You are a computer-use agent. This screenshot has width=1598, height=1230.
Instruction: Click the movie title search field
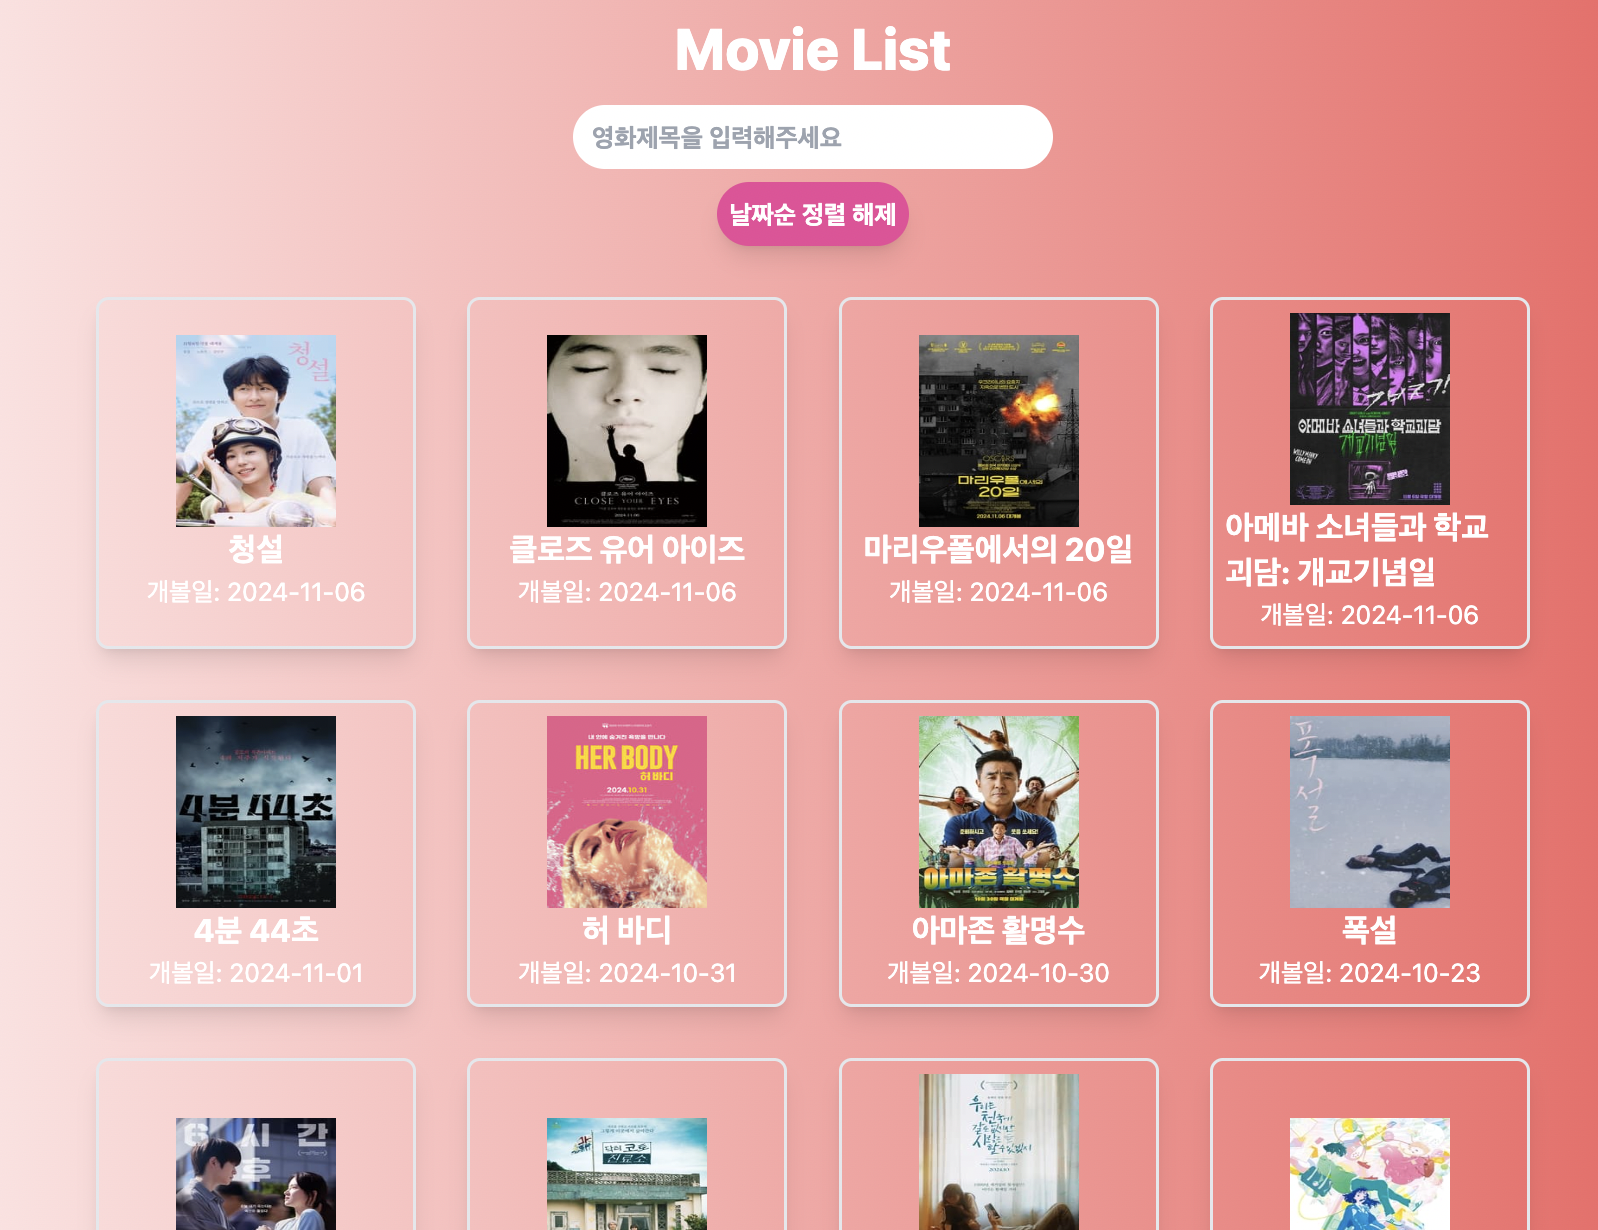[812, 137]
